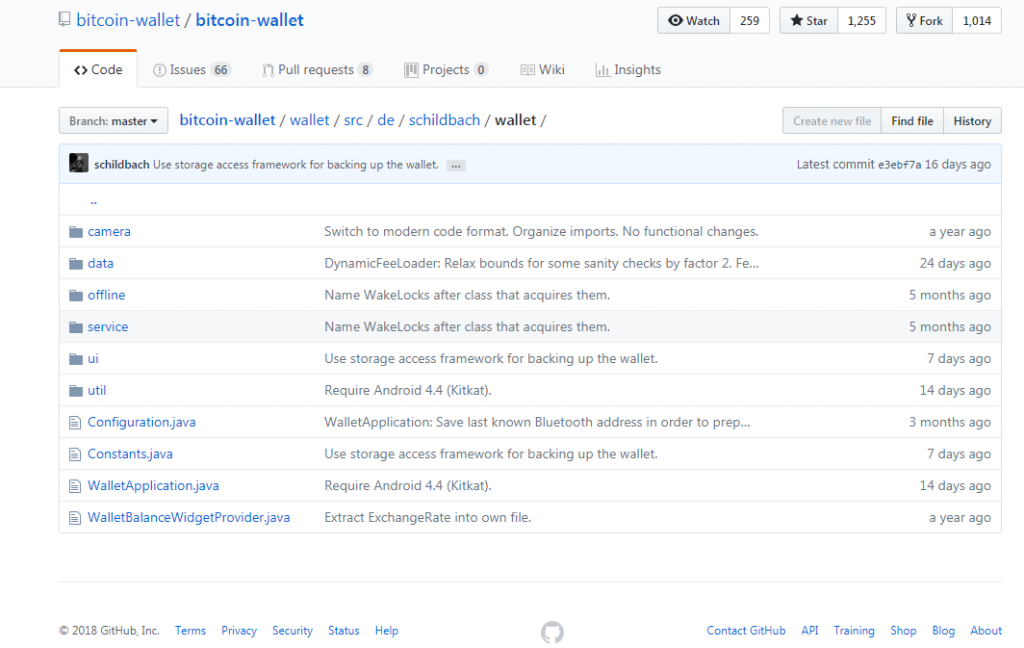
Task: View the 1,014 forks count
Action: (x=977, y=21)
